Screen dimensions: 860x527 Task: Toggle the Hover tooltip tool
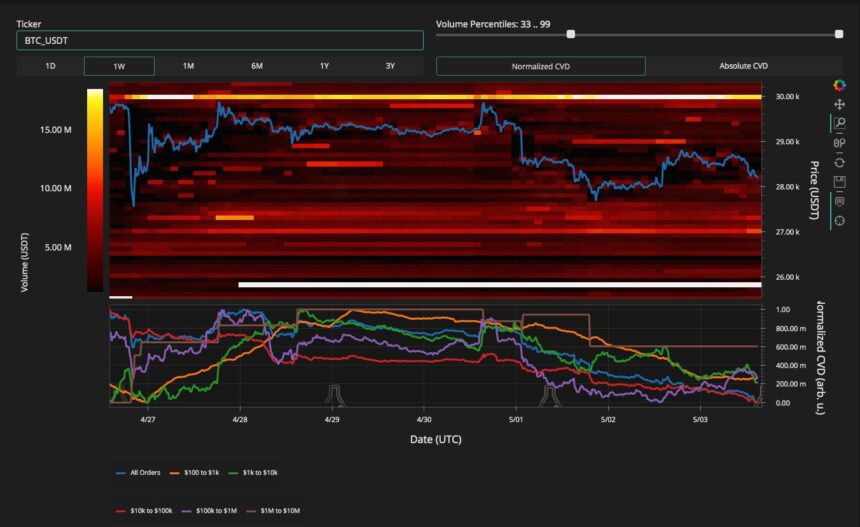(x=840, y=200)
